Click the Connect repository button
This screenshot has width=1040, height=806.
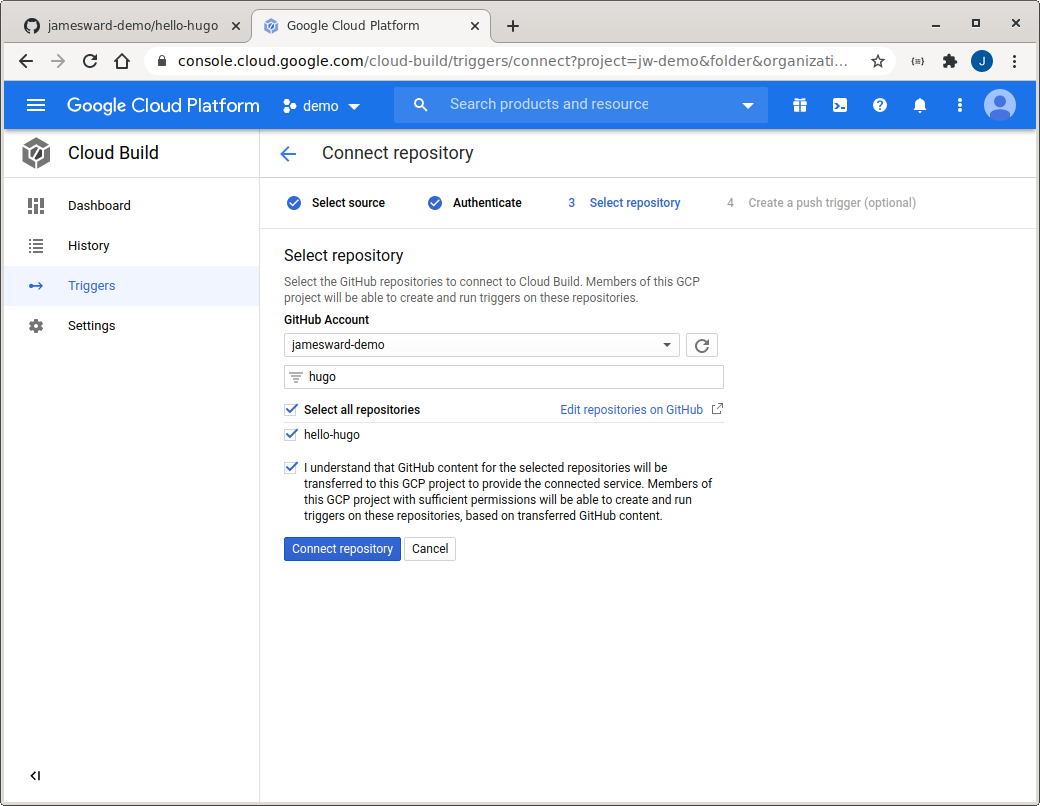[342, 549]
